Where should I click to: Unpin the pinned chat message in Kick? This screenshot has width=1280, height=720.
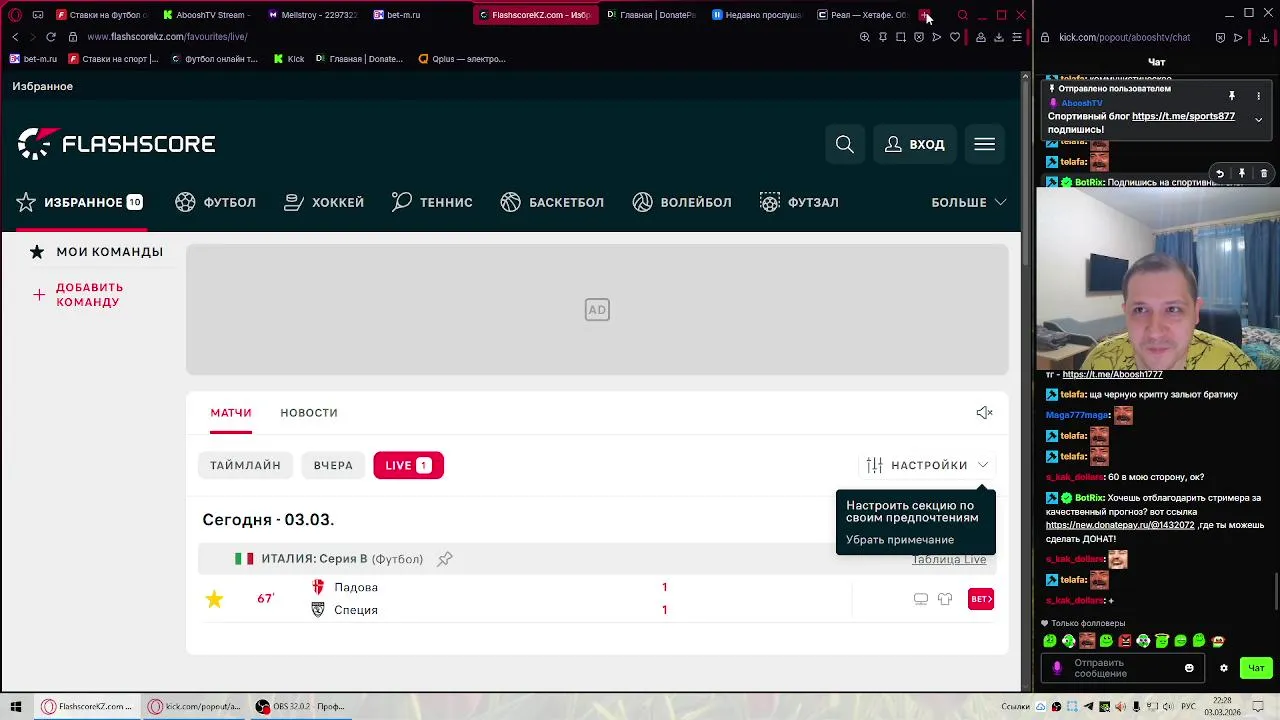point(1232,96)
